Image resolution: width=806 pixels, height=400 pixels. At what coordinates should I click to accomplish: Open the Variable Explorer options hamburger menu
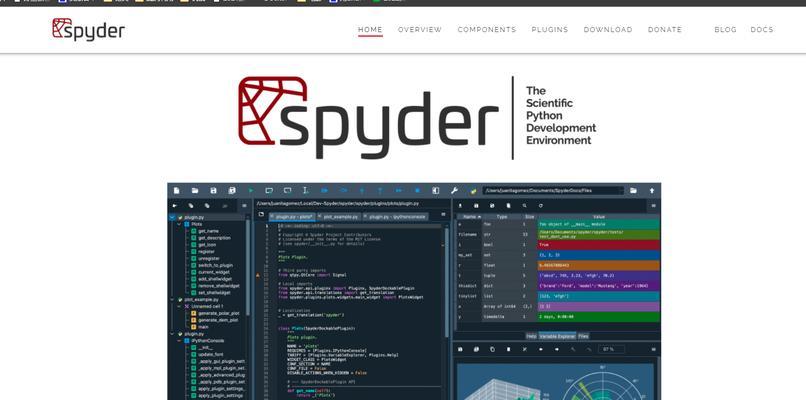[x=654, y=206]
